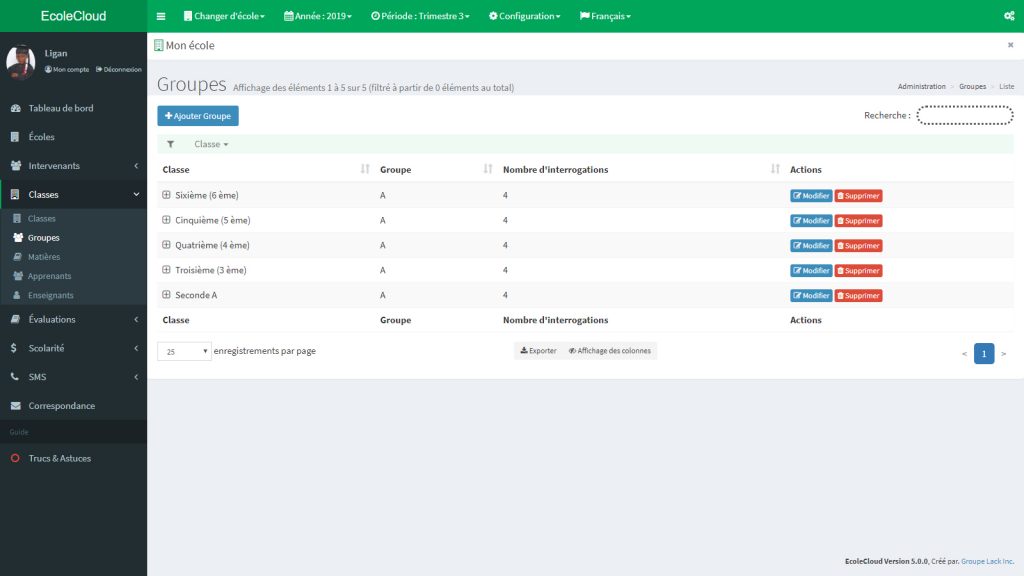Select the Tableau de bord sidebar icon

[14, 106]
